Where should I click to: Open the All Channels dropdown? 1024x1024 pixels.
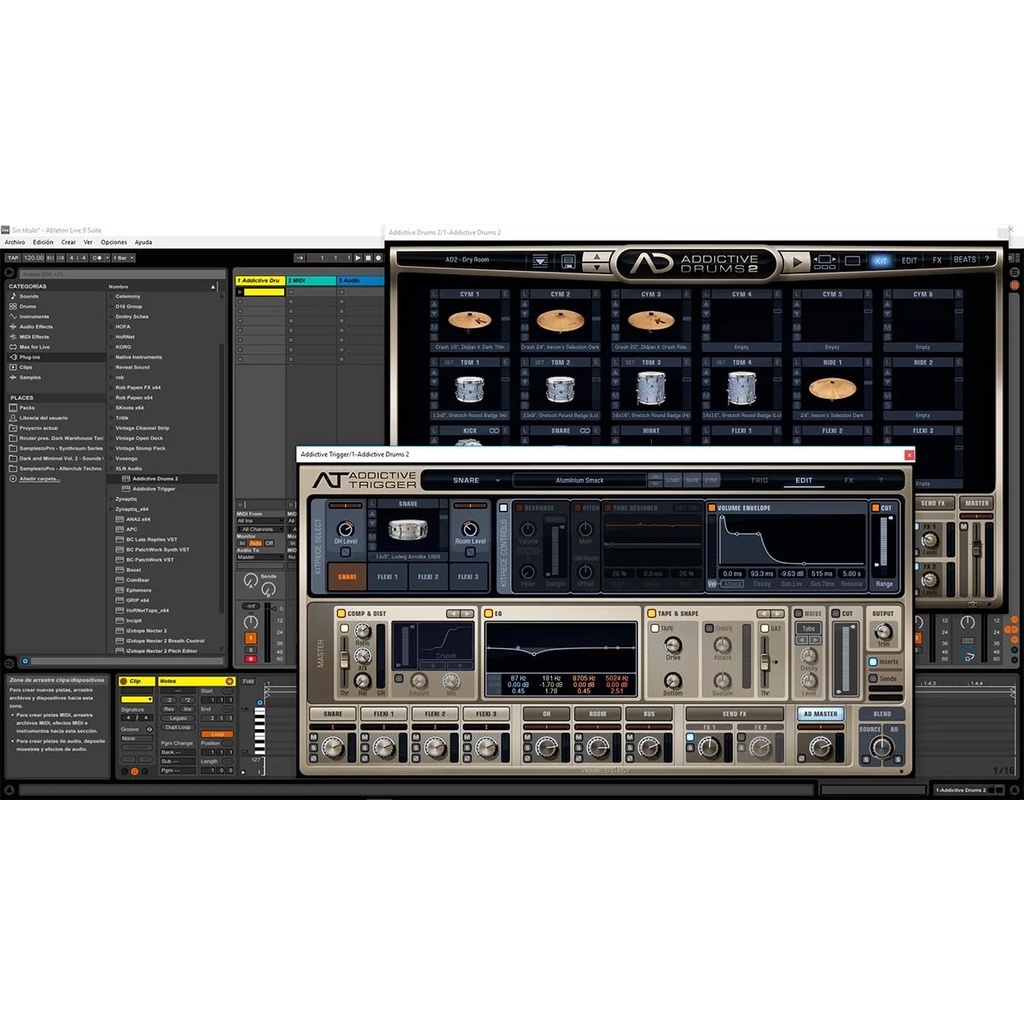tap(260, 529)
